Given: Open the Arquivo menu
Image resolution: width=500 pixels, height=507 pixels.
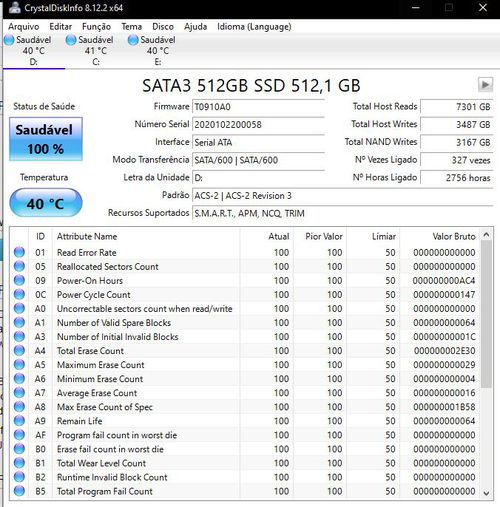Looking at the screenshot, I should (x=24, y=27).
